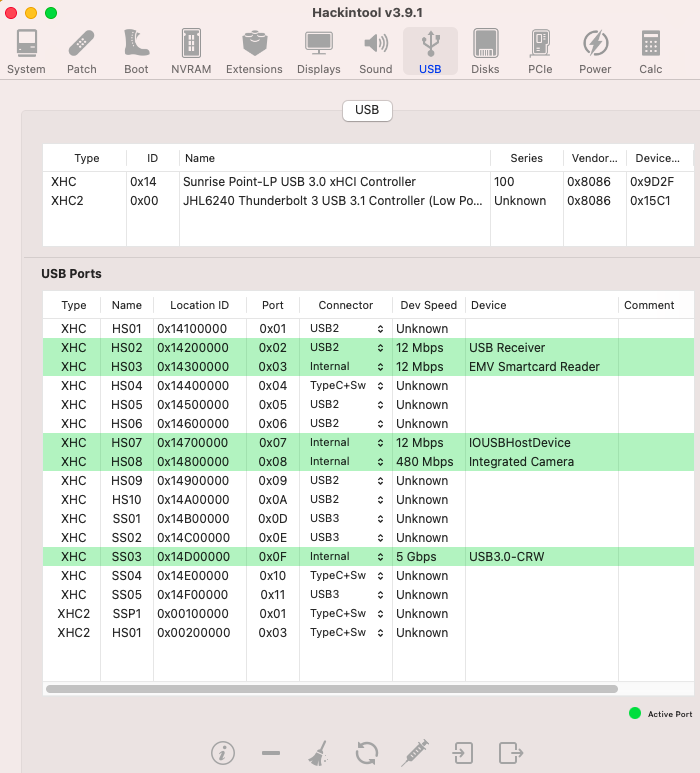The image size is (700, 773).
Task: Open the Sound toolbar section
Action: (376, 51)
